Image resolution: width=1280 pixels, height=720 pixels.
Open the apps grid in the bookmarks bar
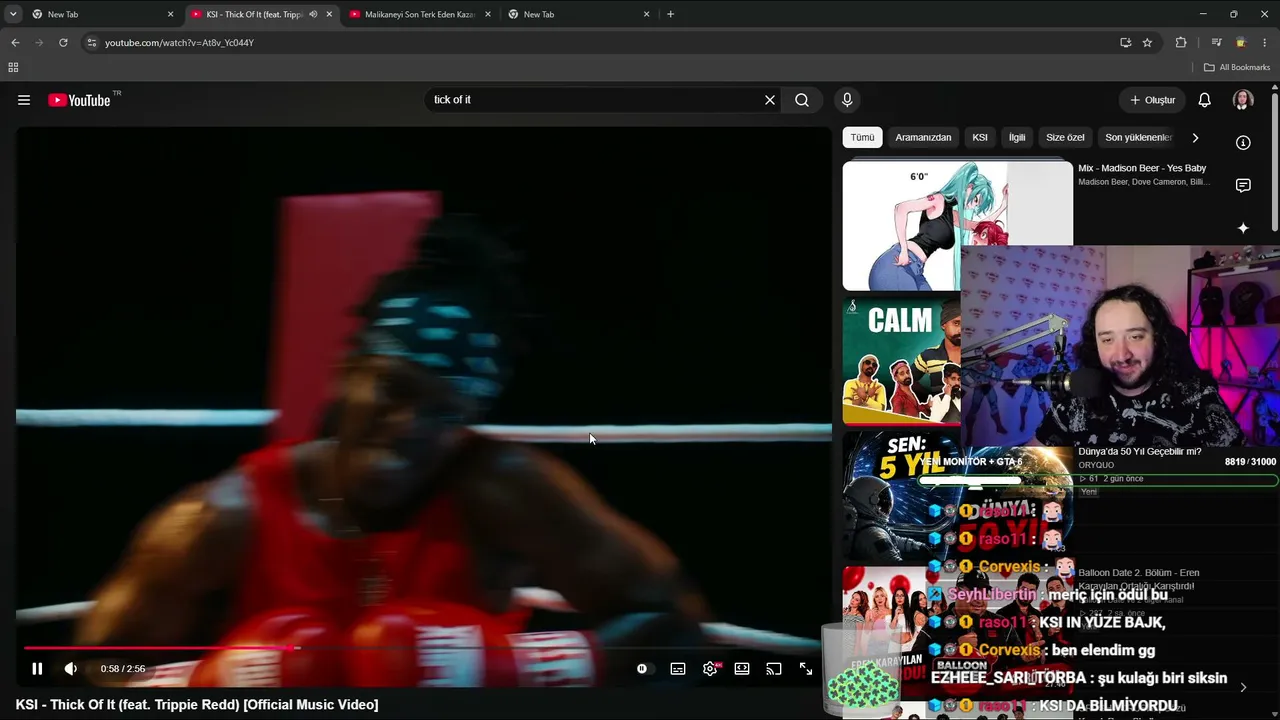[x=13, y=67]
